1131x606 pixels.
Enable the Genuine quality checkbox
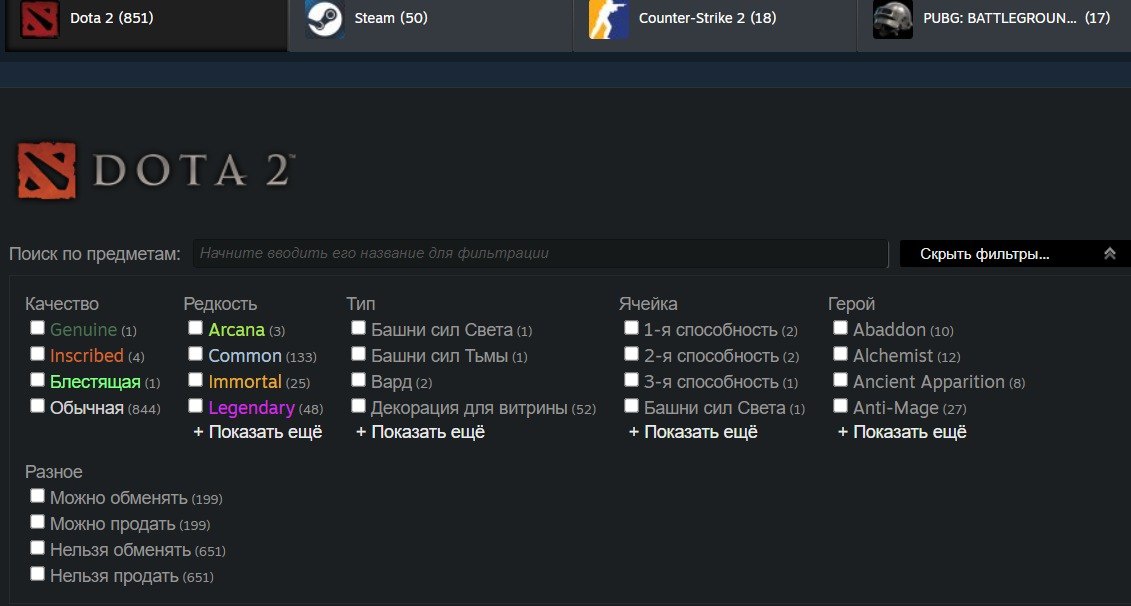38,328
